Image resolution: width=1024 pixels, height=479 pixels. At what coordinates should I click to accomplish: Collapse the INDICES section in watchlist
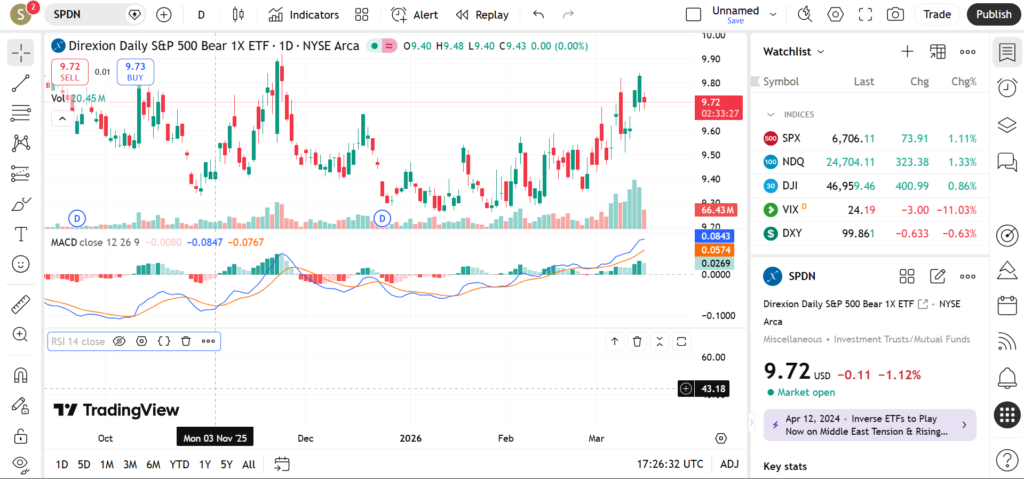[x=771, y=115]
